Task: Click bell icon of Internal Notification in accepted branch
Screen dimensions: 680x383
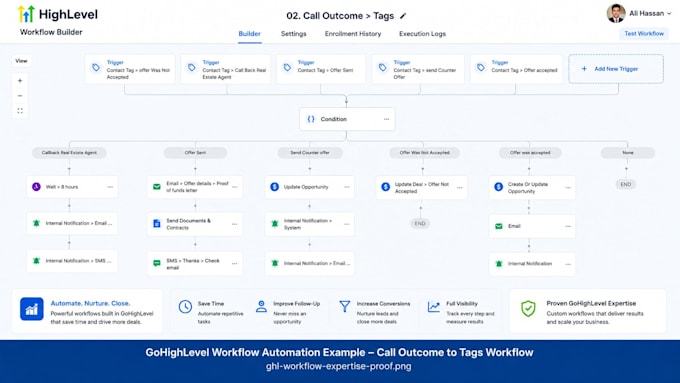Action: (x=499, y=264)
